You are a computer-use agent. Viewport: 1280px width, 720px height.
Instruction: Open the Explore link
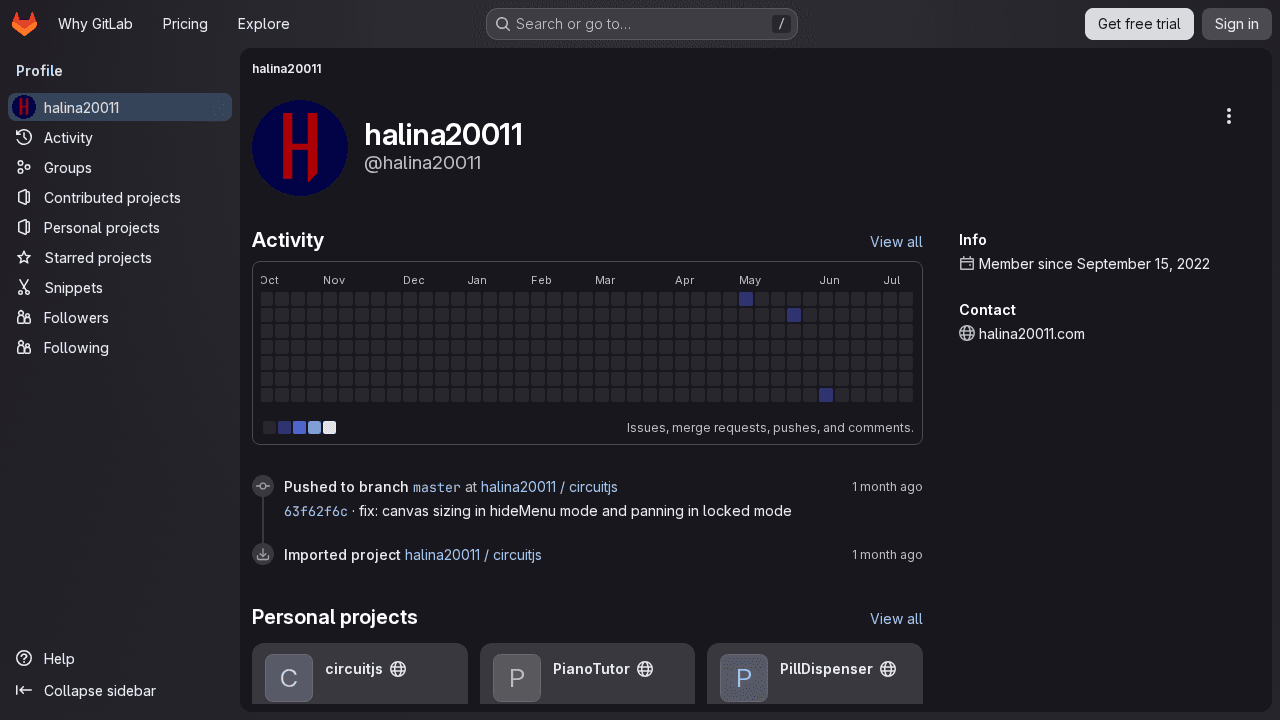(263, 24)
